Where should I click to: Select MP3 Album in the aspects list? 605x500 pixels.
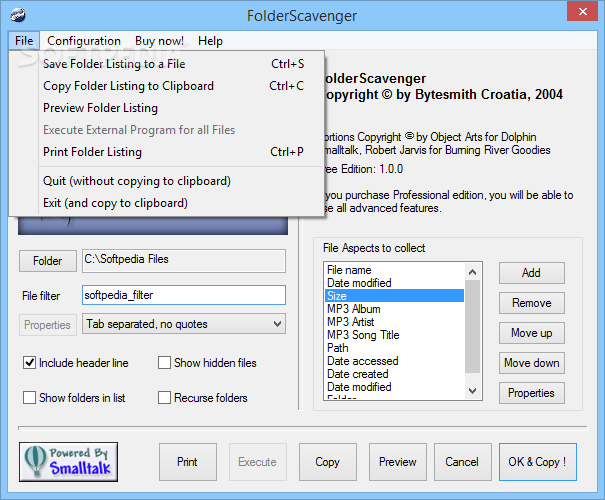click(x=394, y=309)
